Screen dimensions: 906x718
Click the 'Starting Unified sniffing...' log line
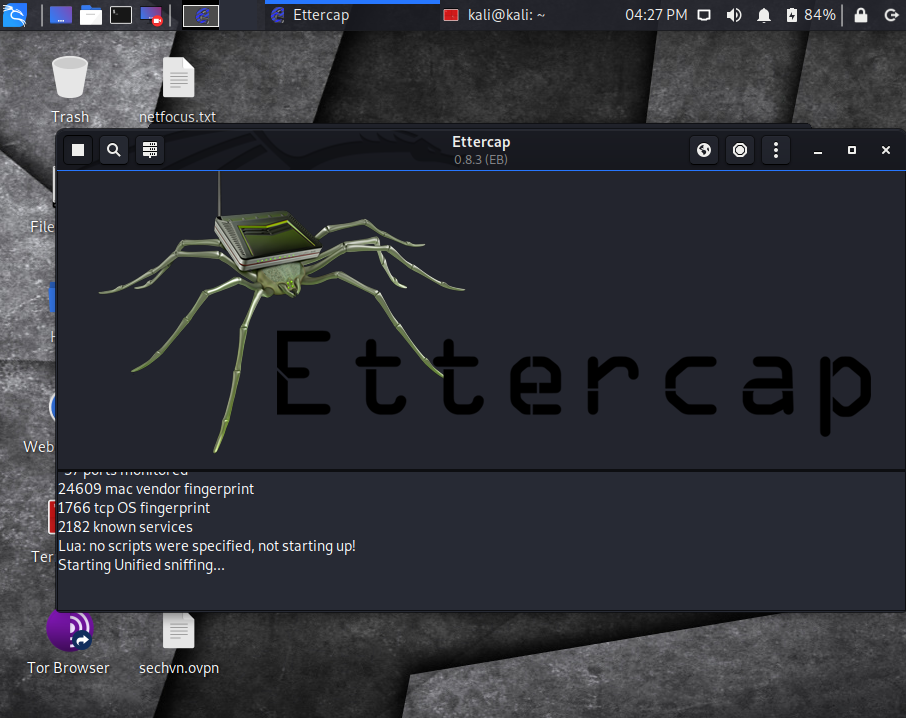click(x=142, y=566)
